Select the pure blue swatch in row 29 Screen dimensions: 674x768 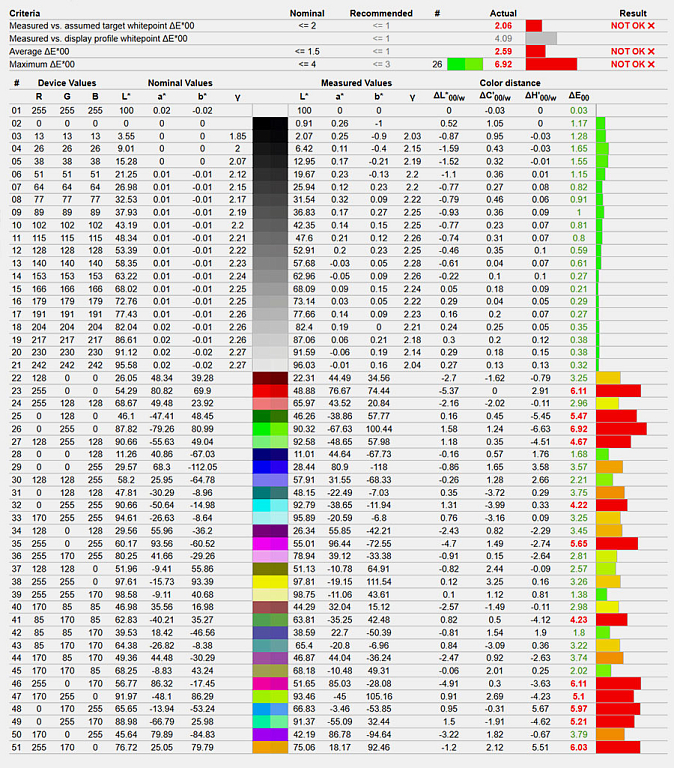[x=270, y=466]
